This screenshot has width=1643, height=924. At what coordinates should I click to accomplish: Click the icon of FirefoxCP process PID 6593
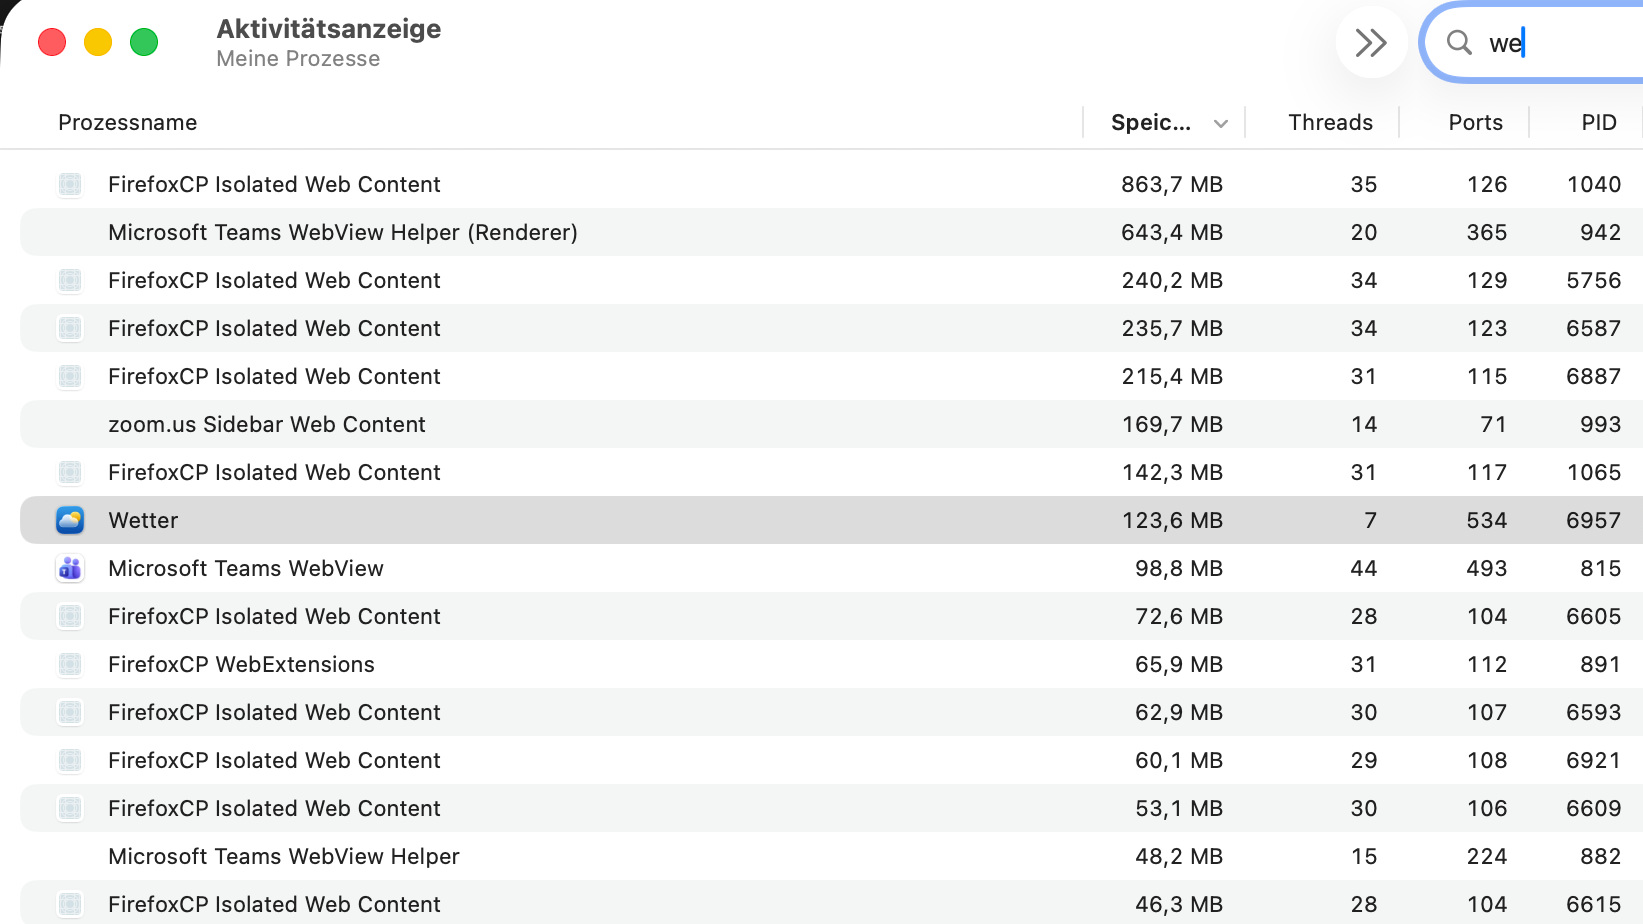[x=70, y=712]
